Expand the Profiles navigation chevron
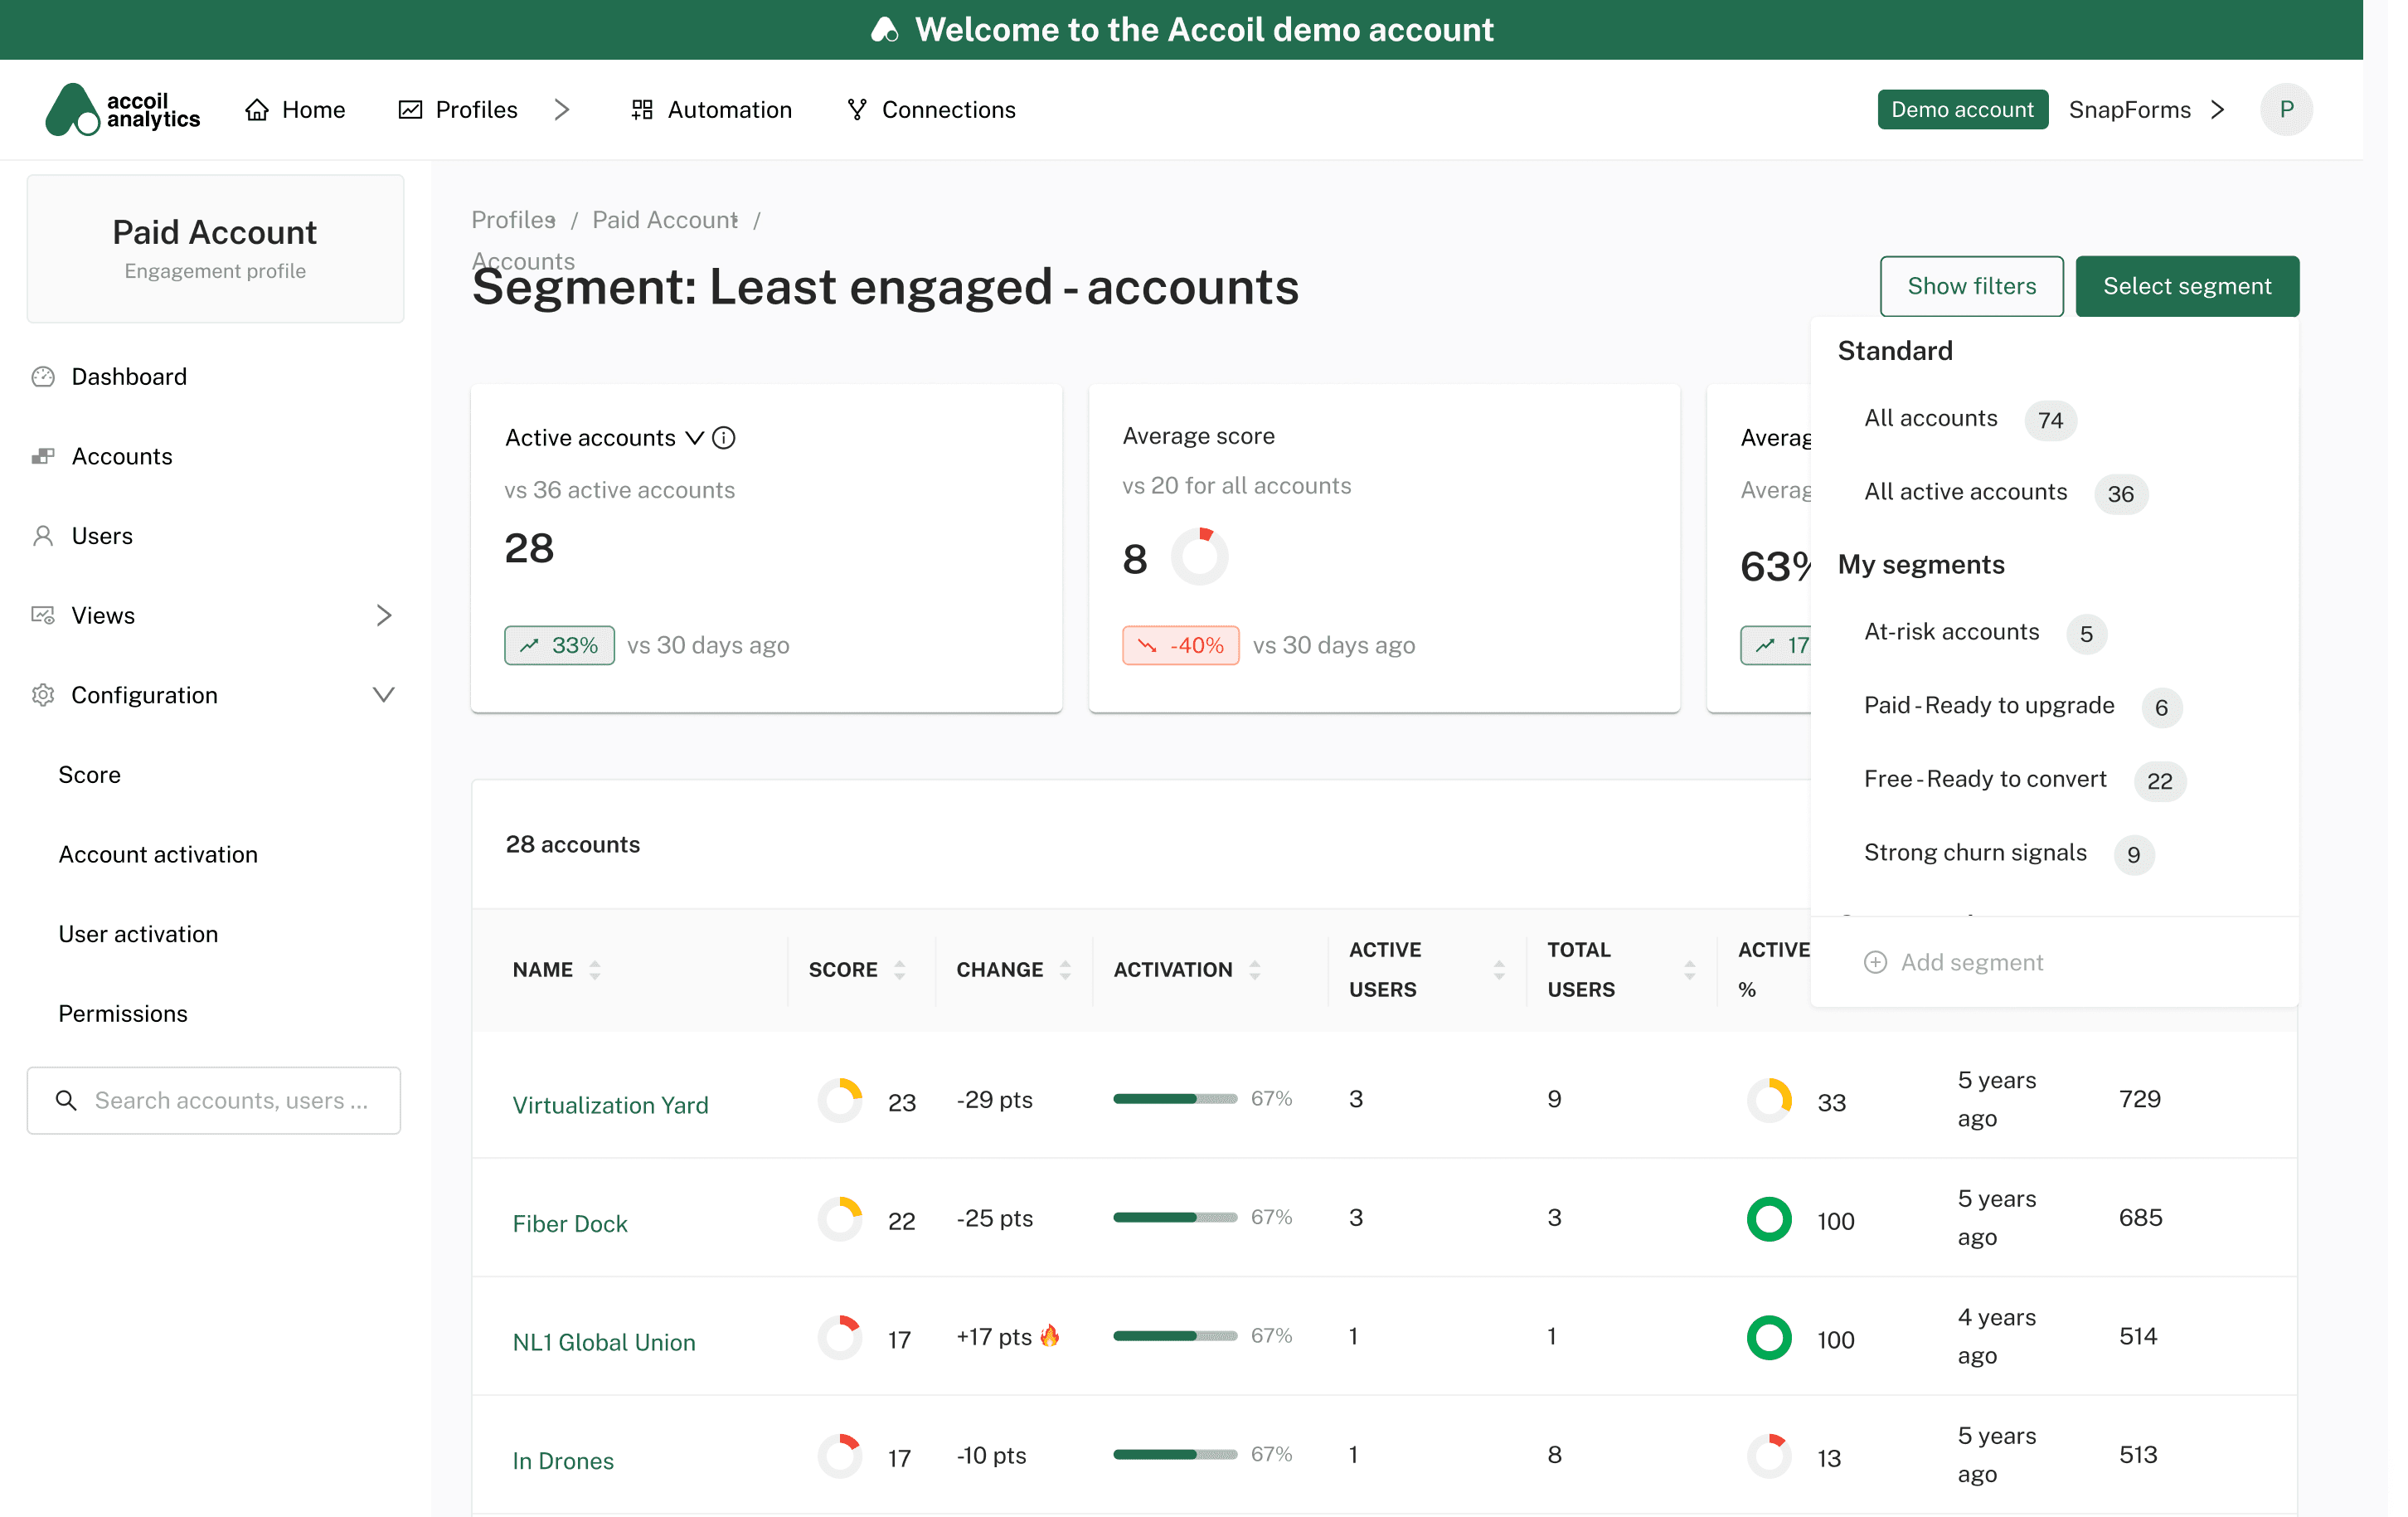 pos(562,109)
